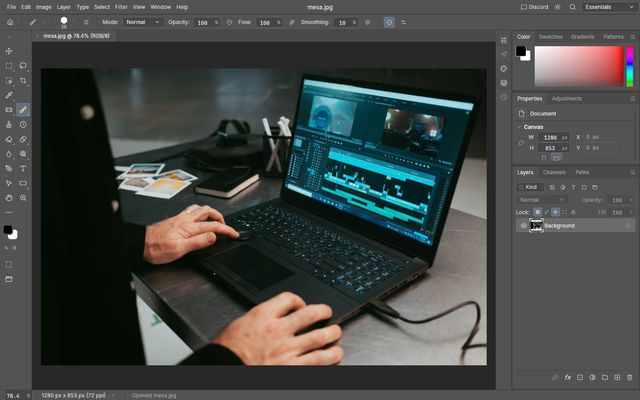The width and height of the screenshot is (640, 400).
Task: Create new adjustment layer icon
Action: (x=592, y=378)
